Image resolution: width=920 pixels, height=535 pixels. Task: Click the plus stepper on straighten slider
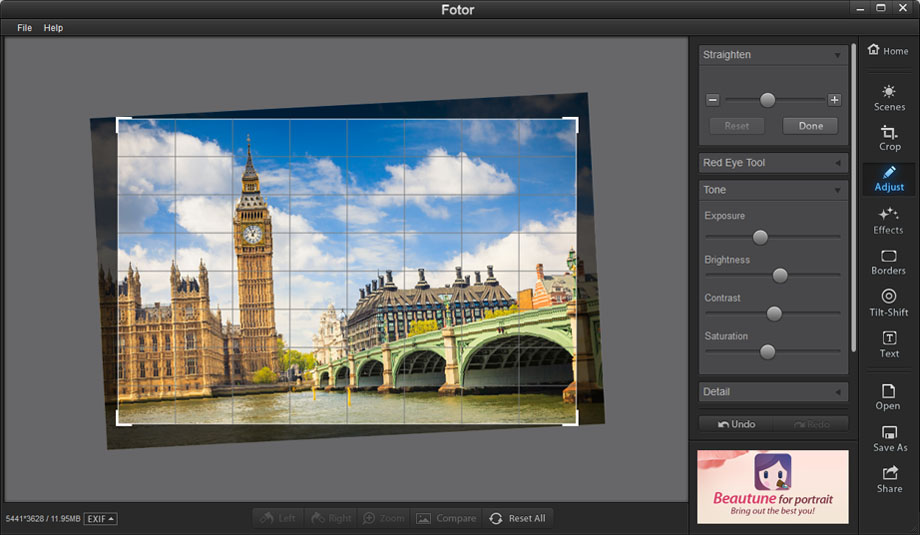tap(834, 100)
